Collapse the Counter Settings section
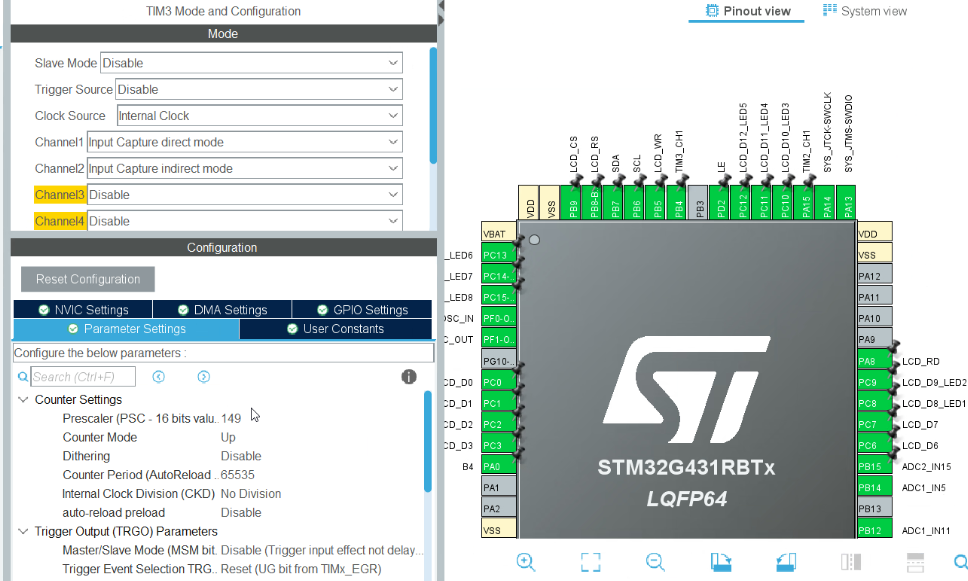Viewport: 968px width, 581px height. pos(23,400)
